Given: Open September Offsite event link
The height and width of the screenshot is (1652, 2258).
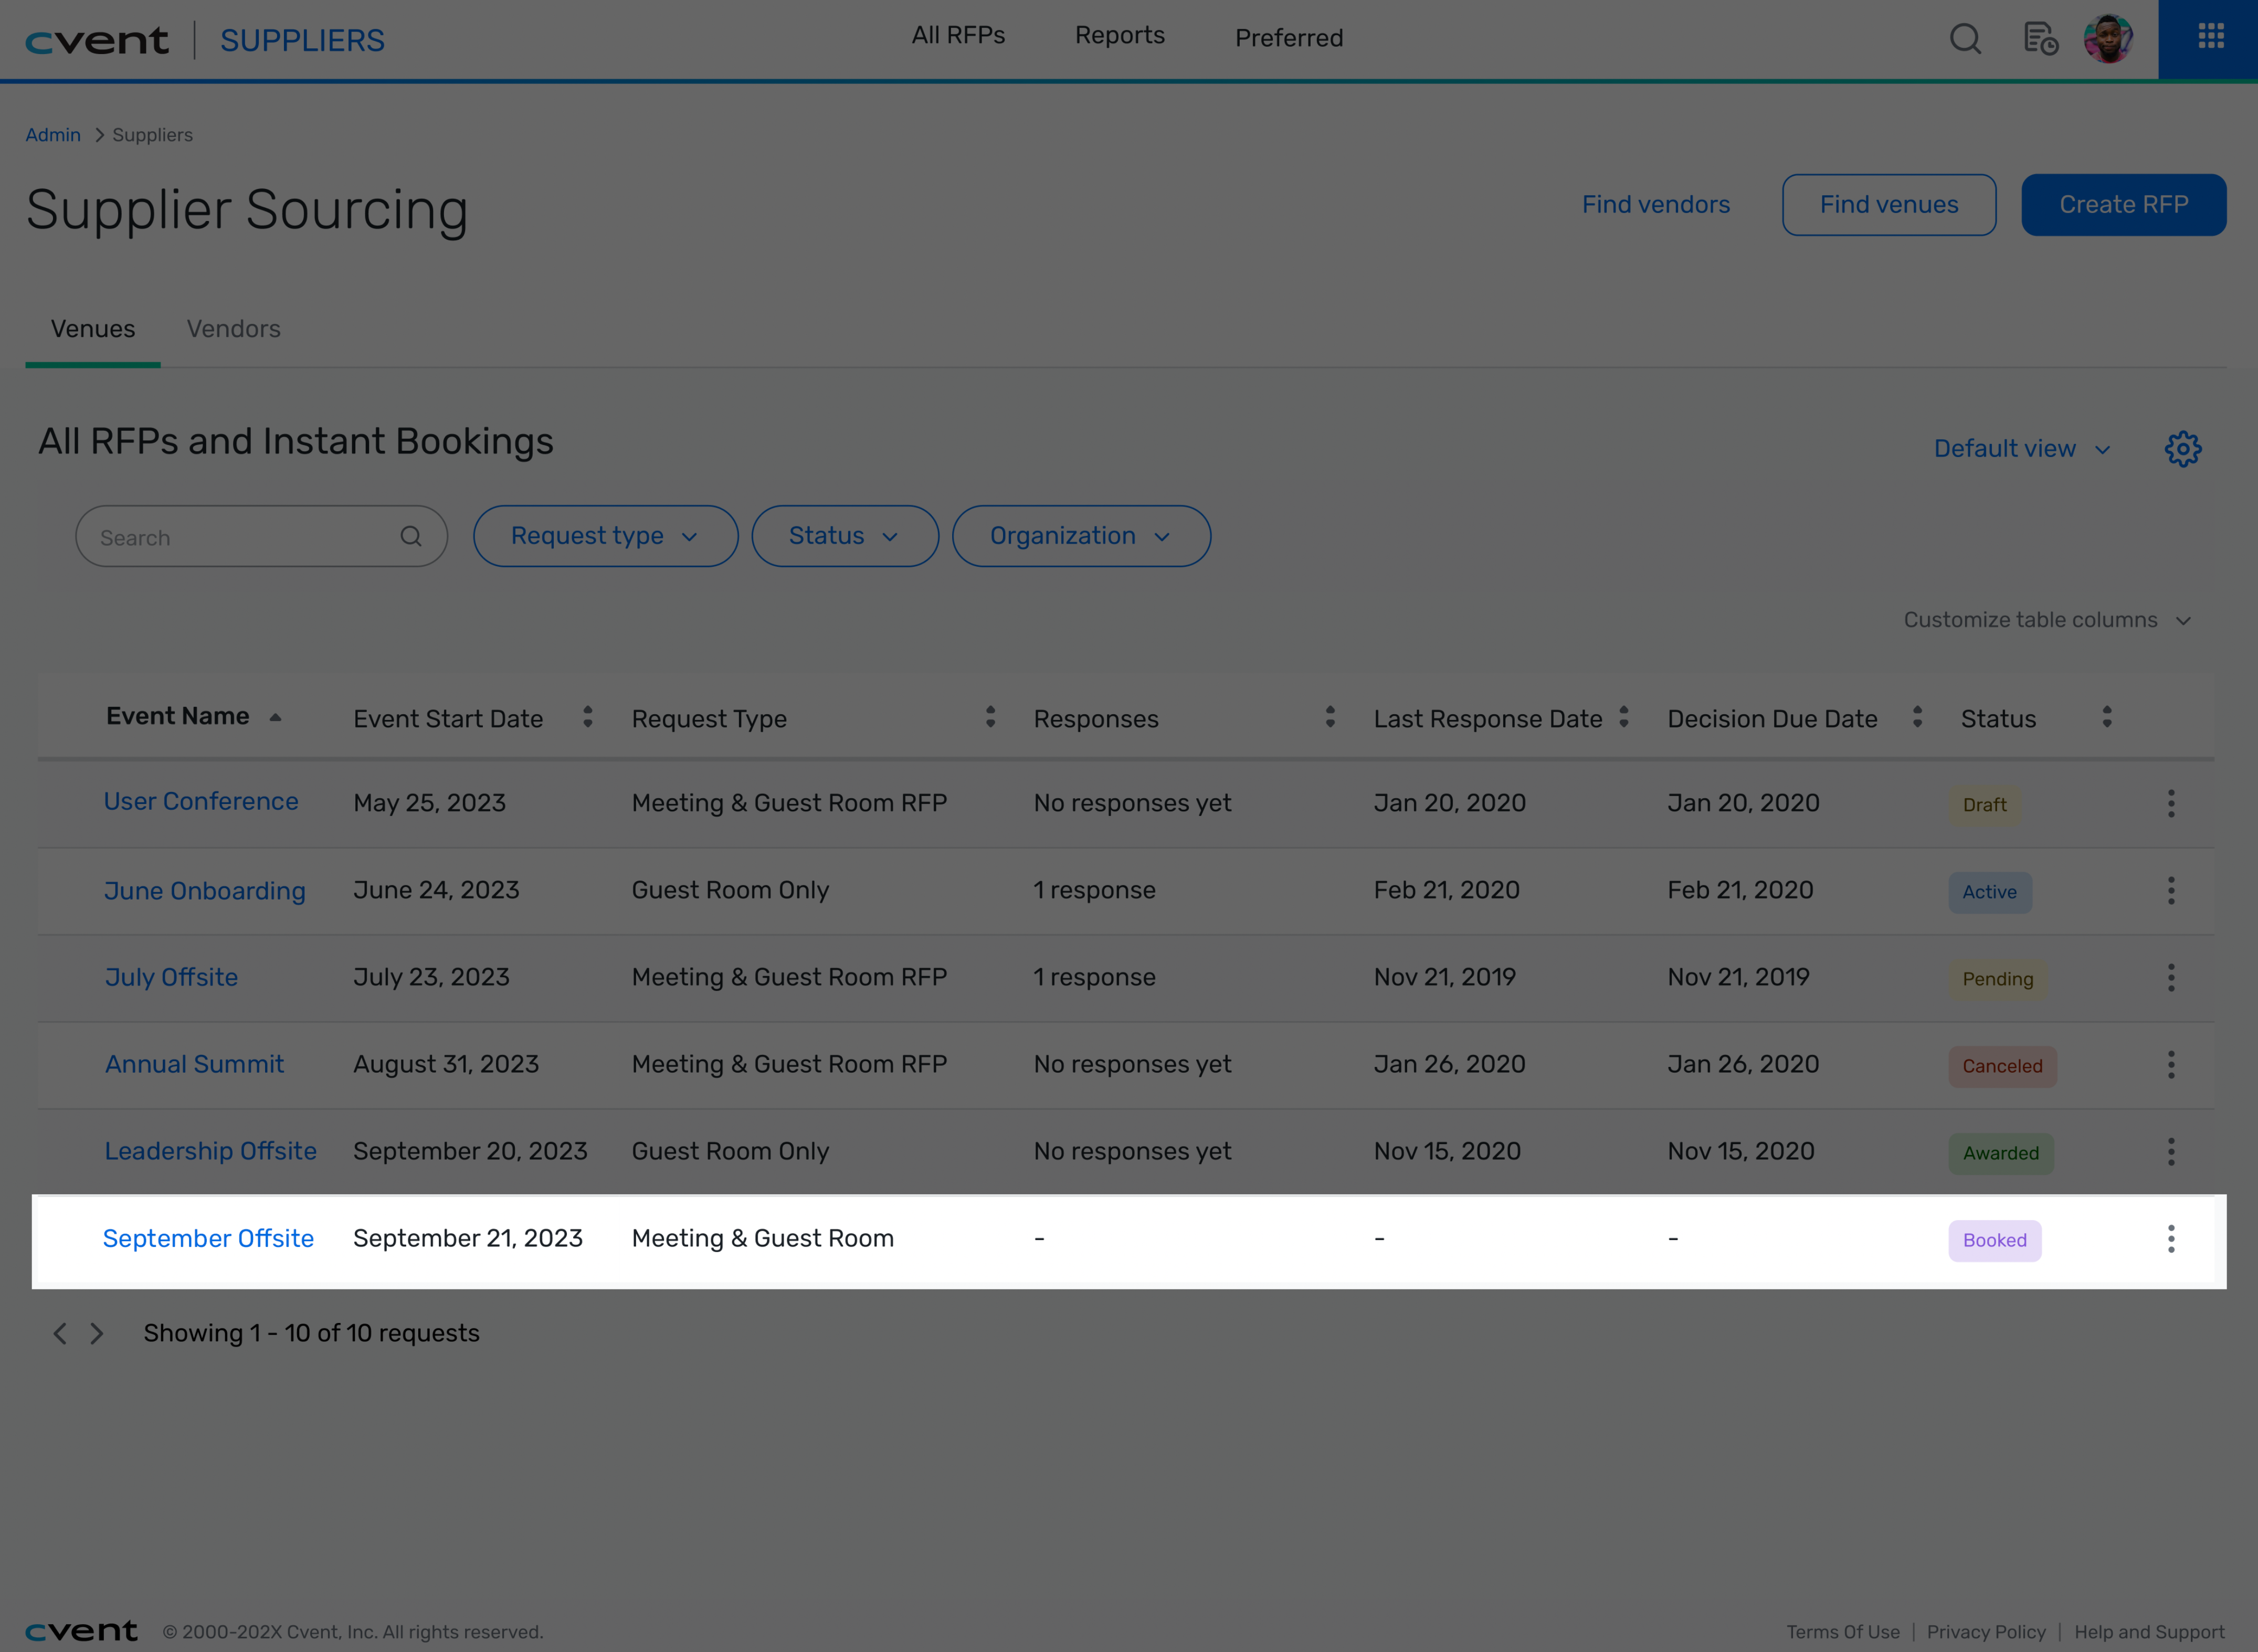Looking at the screenshot, I should [x=209, y=1238].
